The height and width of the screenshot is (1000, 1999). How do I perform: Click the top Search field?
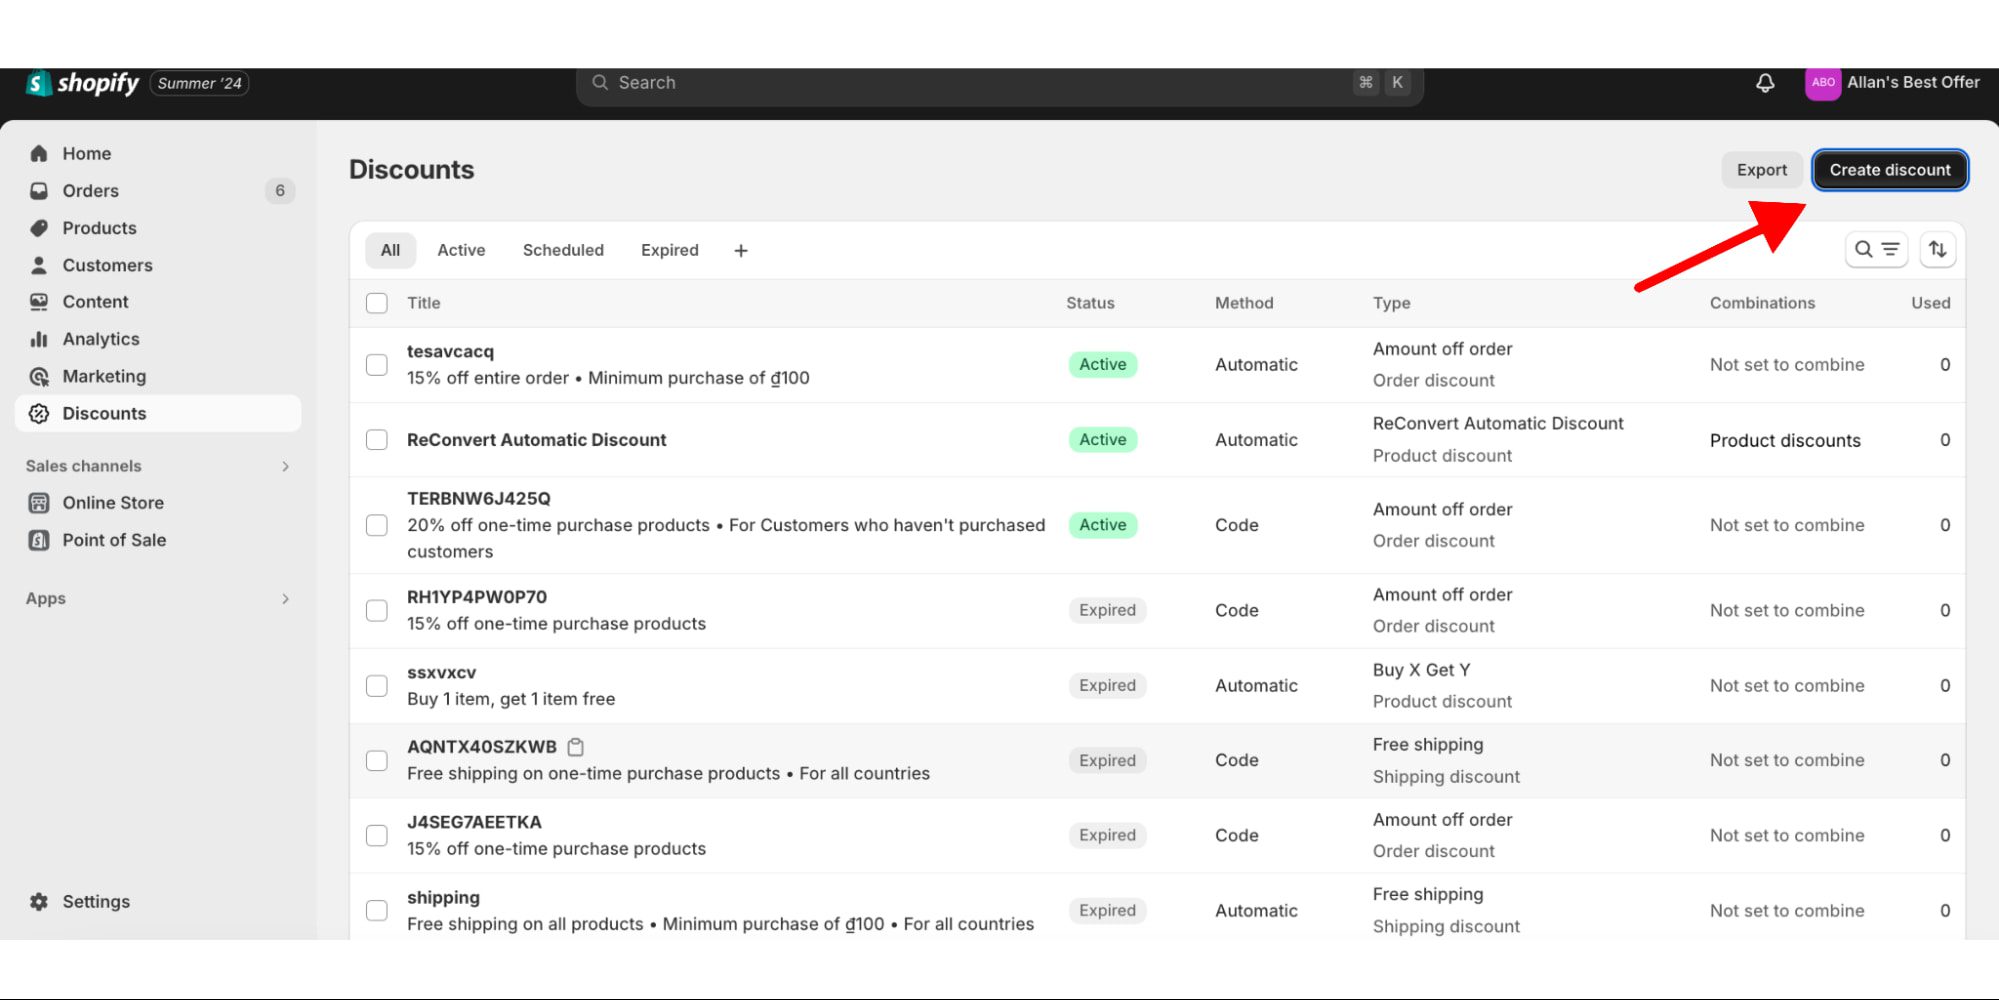click(980, 83)
